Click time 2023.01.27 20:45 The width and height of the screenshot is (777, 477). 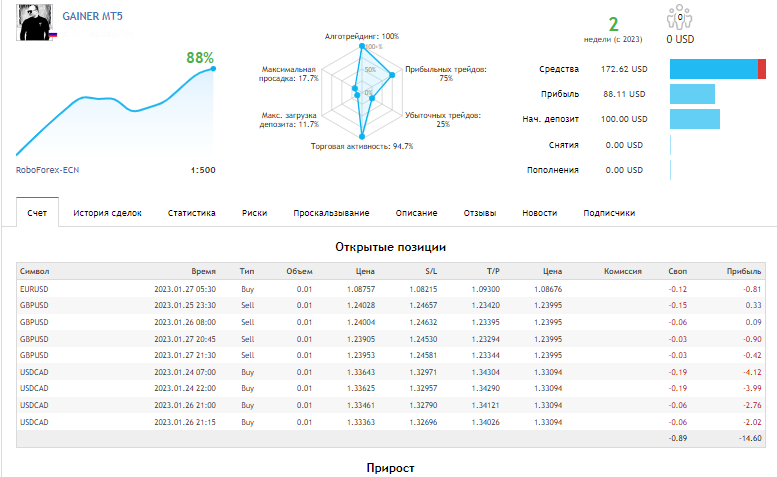[x=185, y=339]
